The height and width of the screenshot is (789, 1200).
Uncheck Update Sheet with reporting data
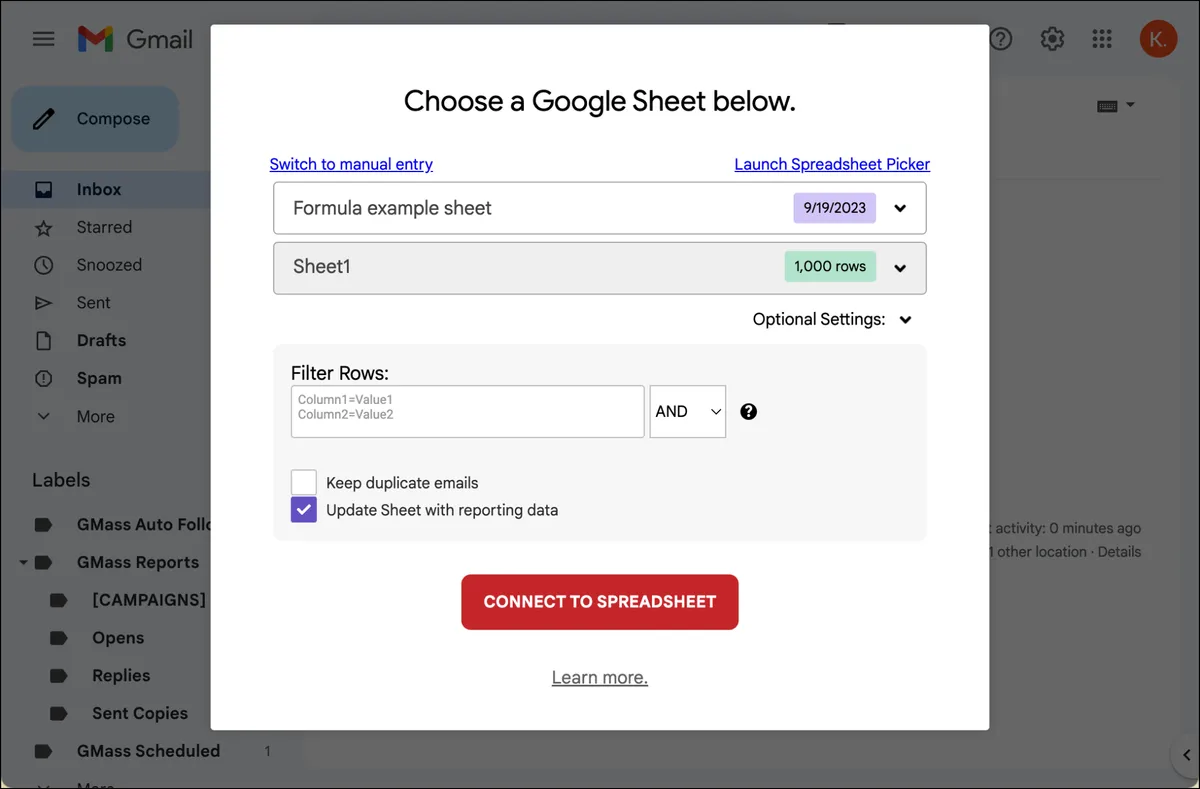pos(304,510)
